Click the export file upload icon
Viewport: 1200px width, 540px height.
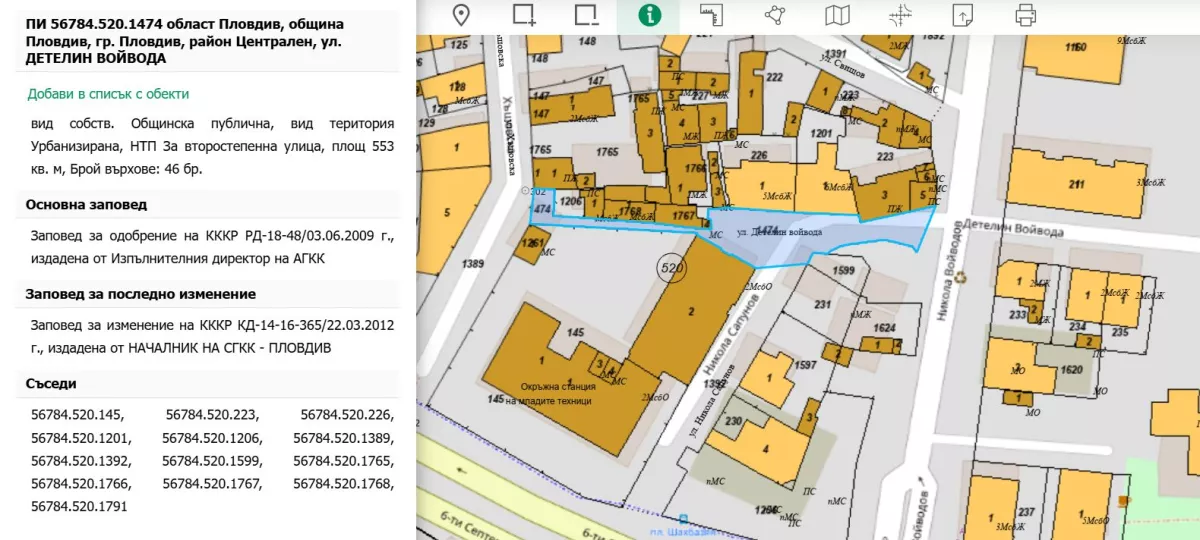[962, 15]
